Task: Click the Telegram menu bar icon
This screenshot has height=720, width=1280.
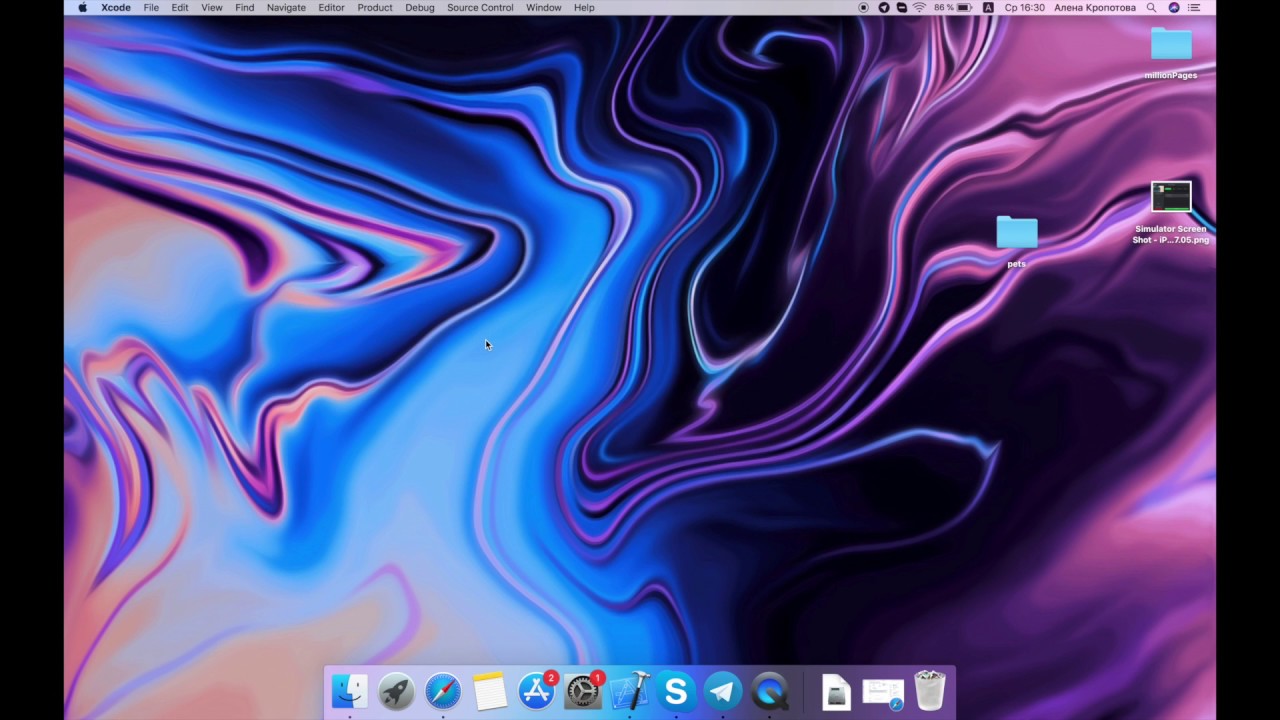Action: [x=884, y=8]
